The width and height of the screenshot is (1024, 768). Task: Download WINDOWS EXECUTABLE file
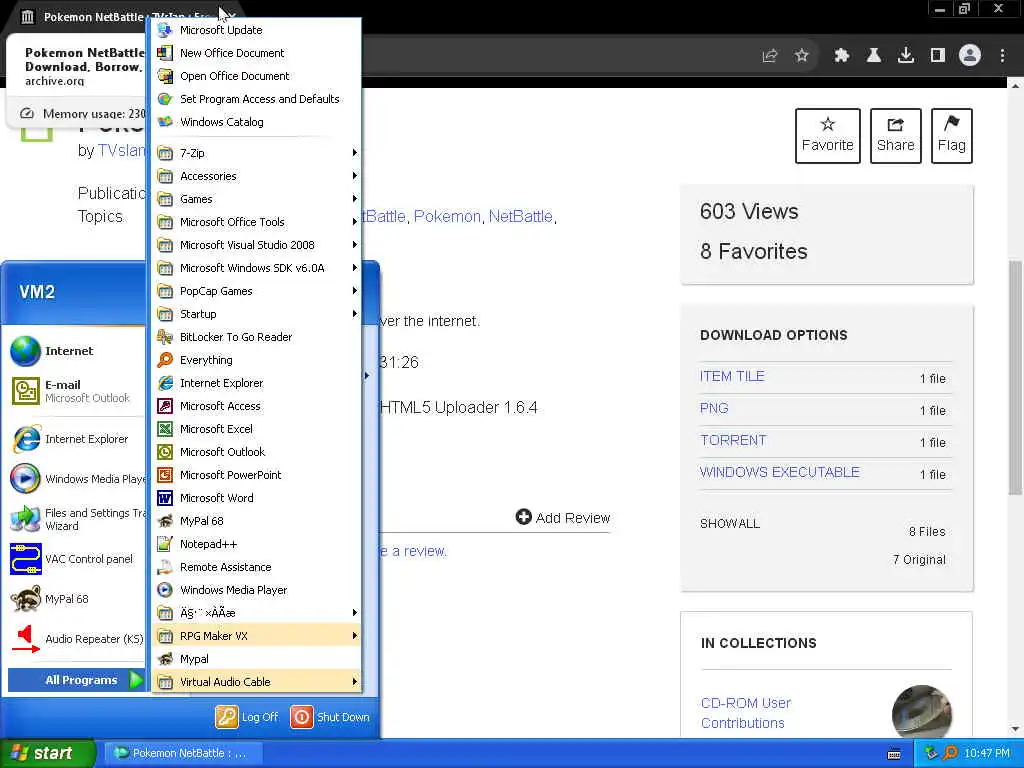tap(780, 472)
